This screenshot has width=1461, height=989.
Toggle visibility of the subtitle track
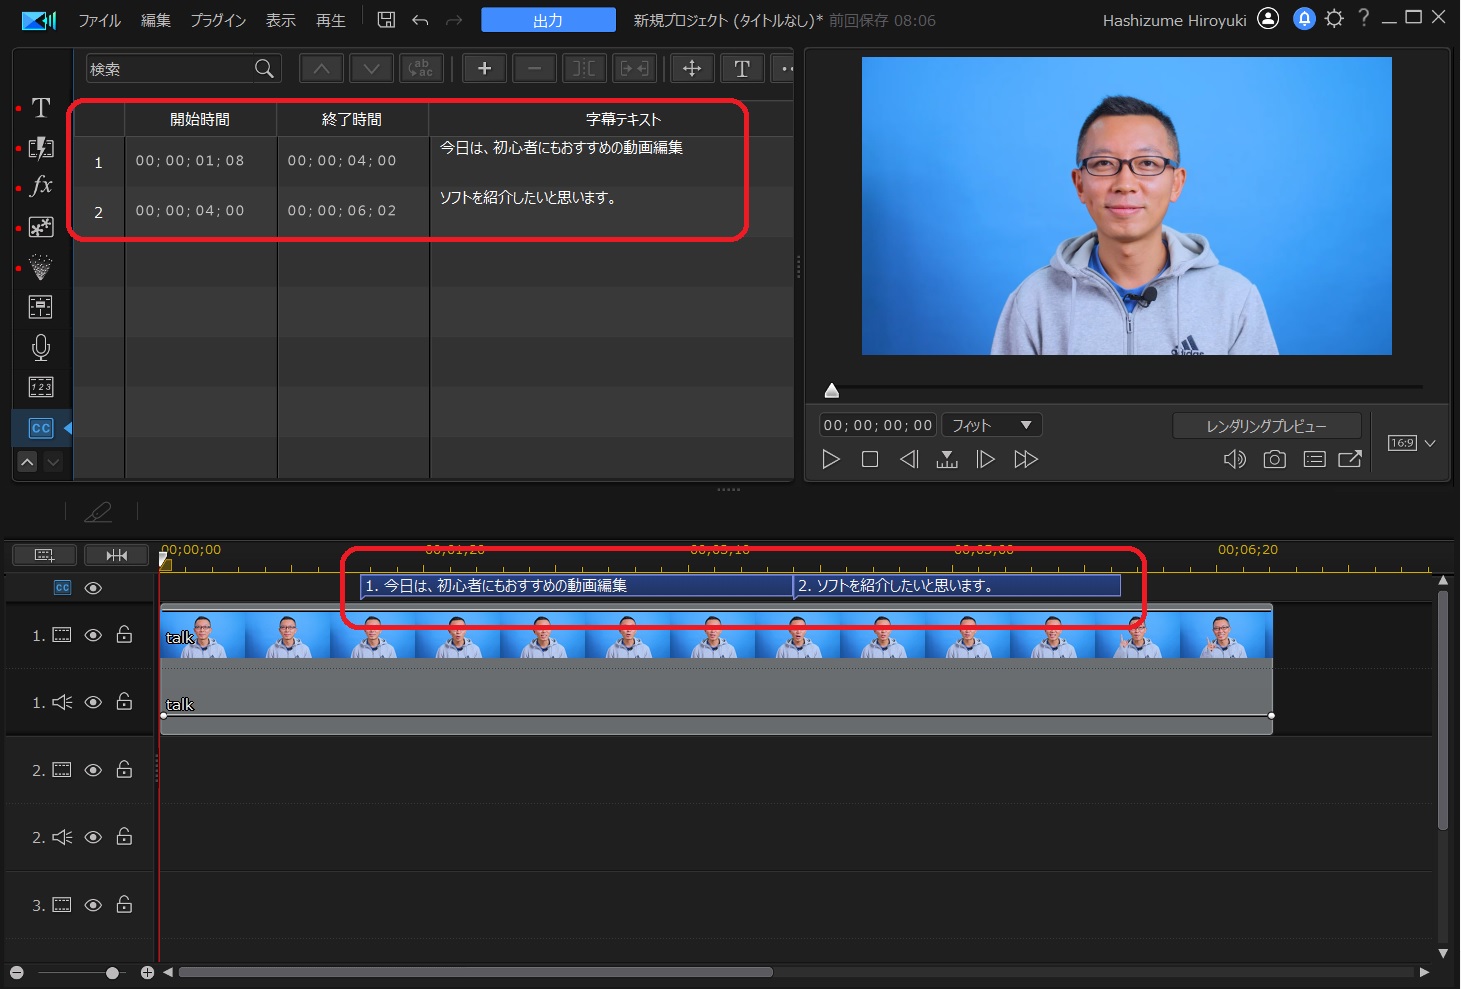93,588
